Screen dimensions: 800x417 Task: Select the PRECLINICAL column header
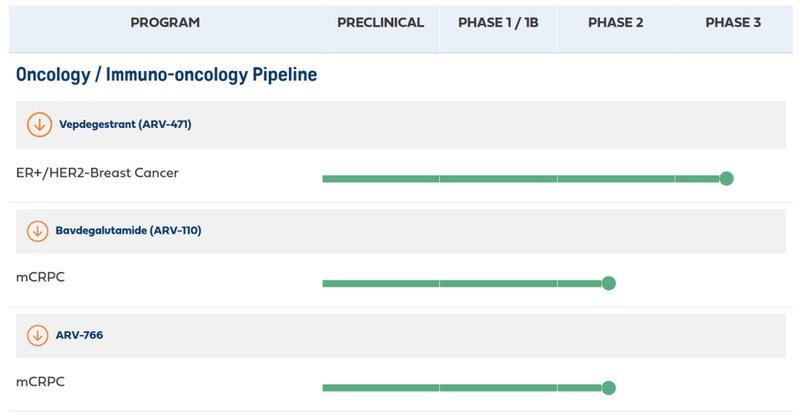[380, 23]
